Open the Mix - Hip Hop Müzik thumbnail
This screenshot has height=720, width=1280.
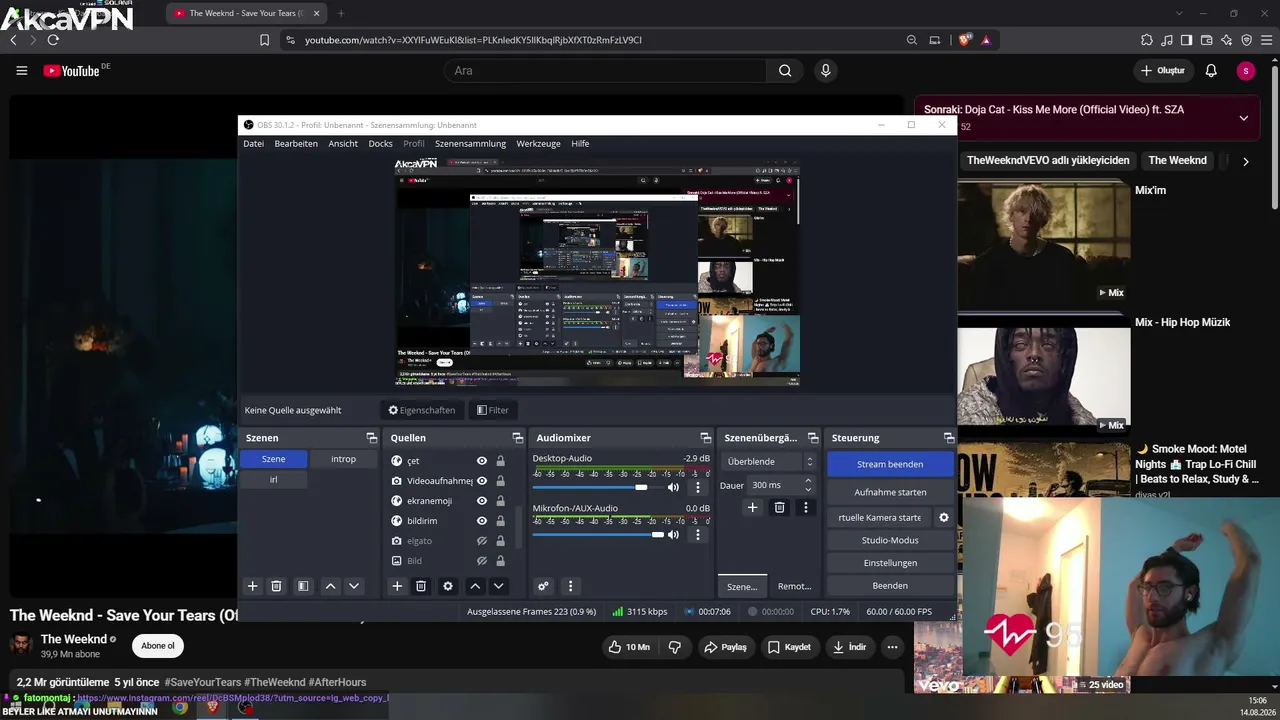1044,376
